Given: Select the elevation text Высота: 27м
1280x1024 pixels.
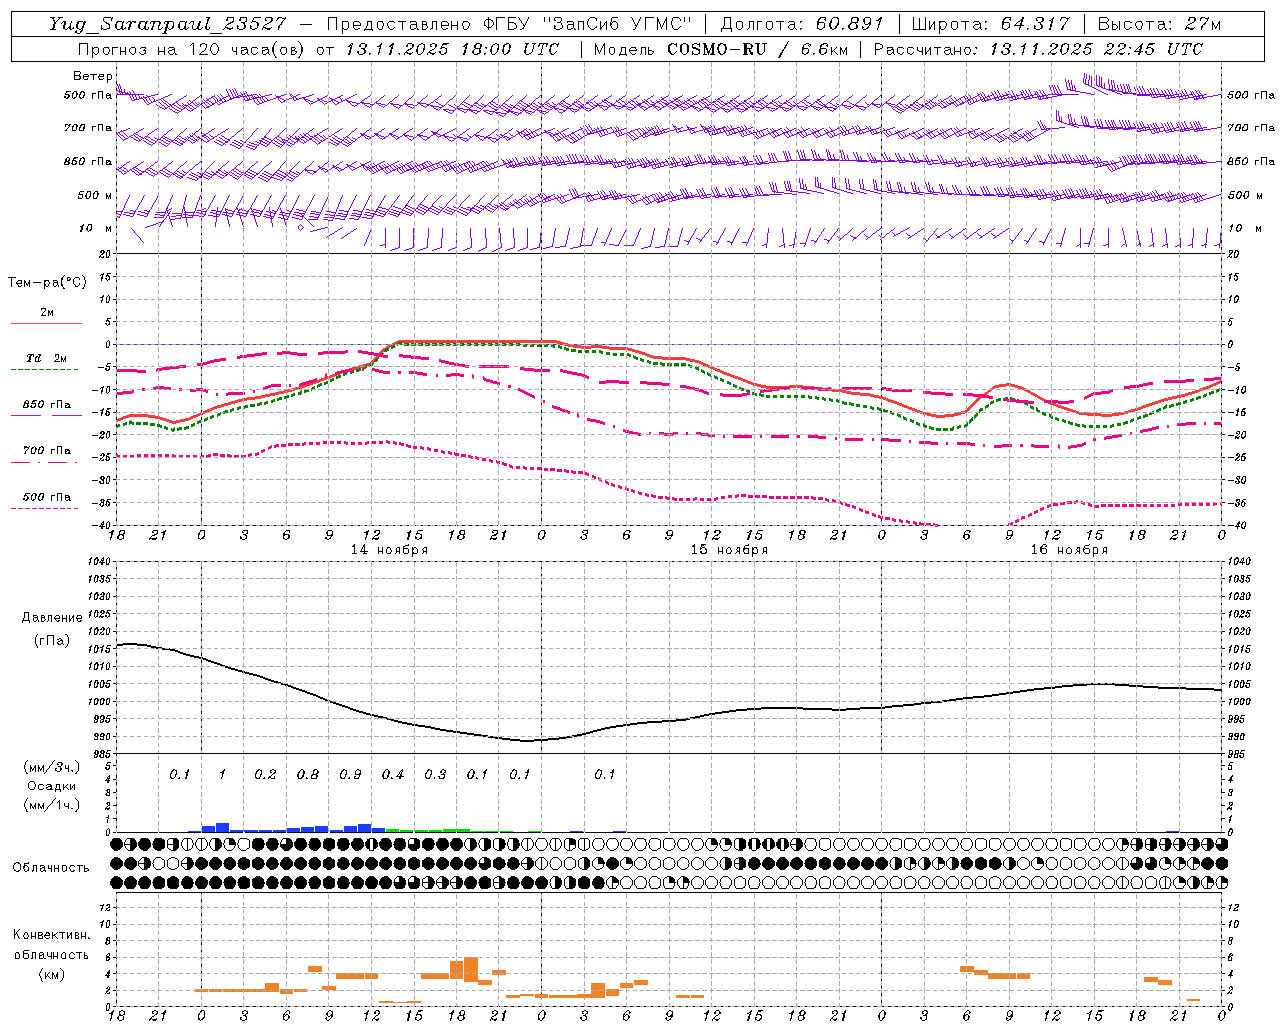Looking at the screenshot, I should click(1160, 24).
